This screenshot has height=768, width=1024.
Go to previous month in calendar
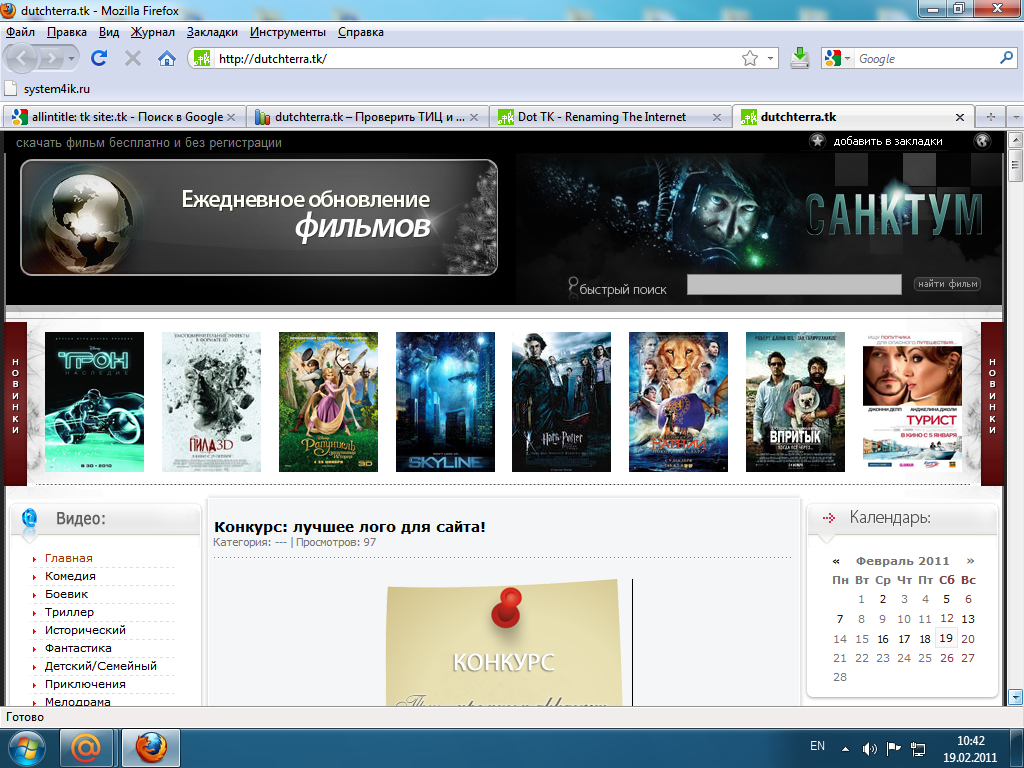836,562
